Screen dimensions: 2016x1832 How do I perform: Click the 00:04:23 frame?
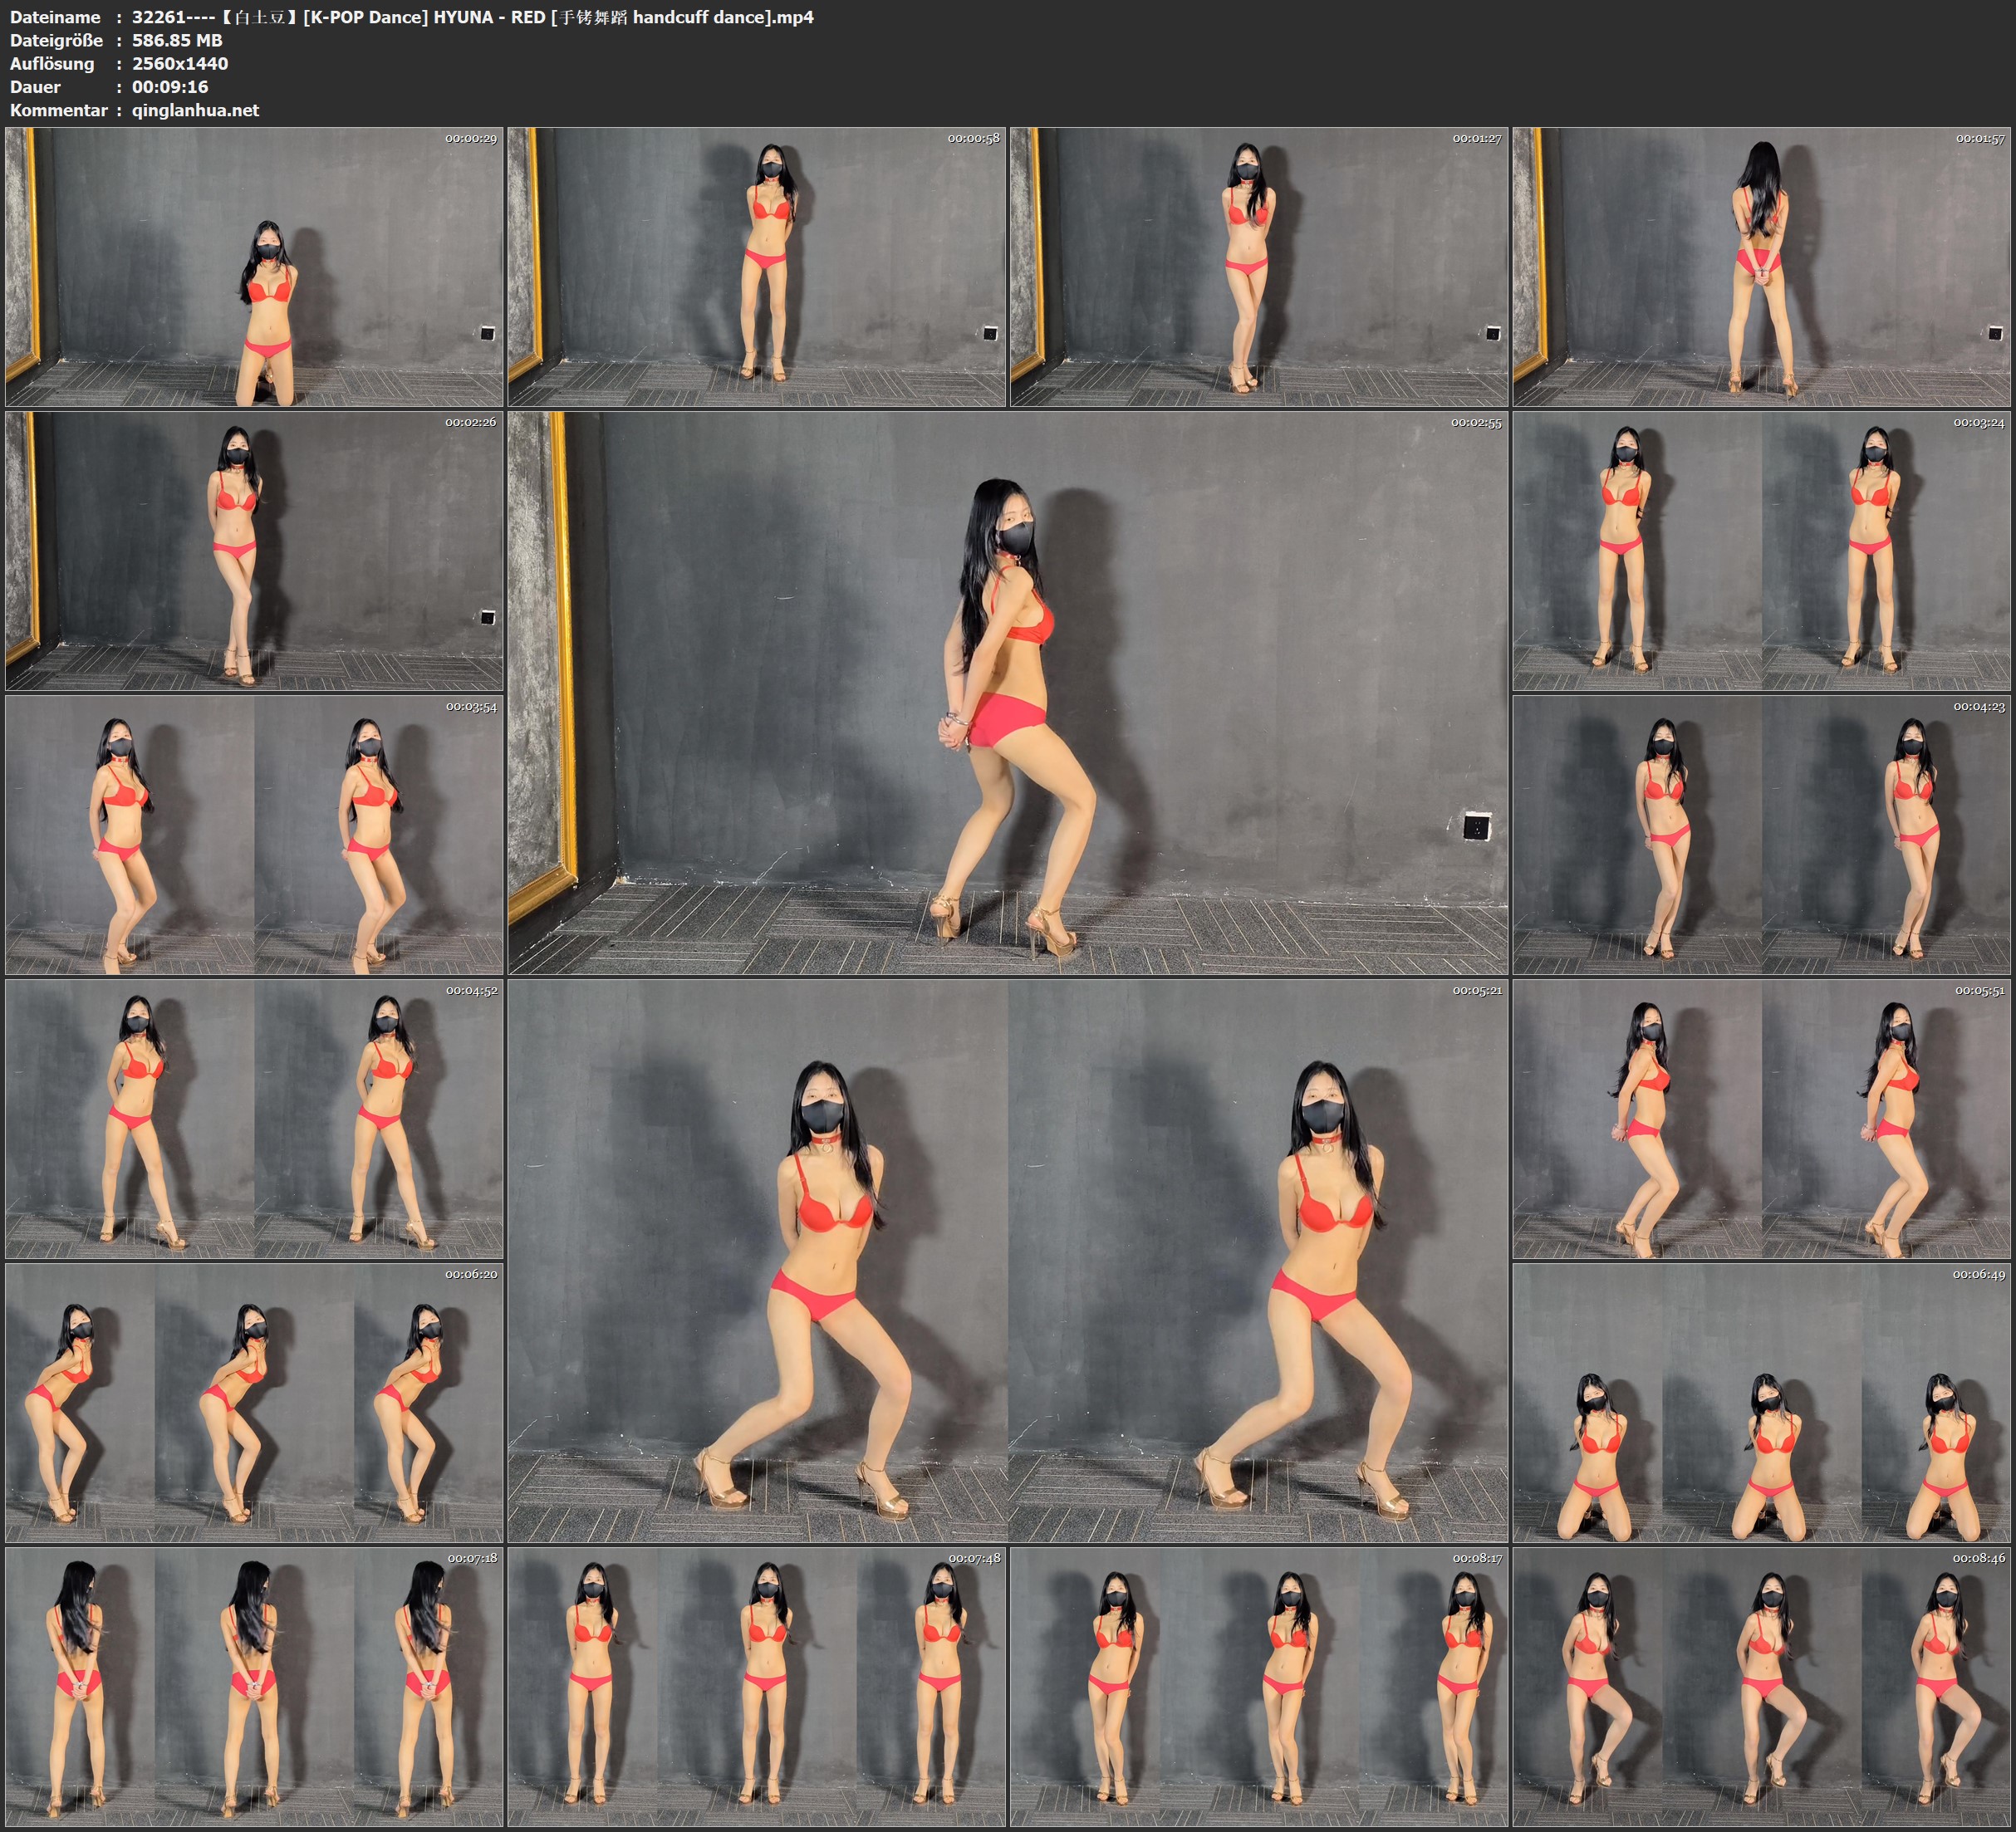pyautogui.click(x=1762, y=835)
